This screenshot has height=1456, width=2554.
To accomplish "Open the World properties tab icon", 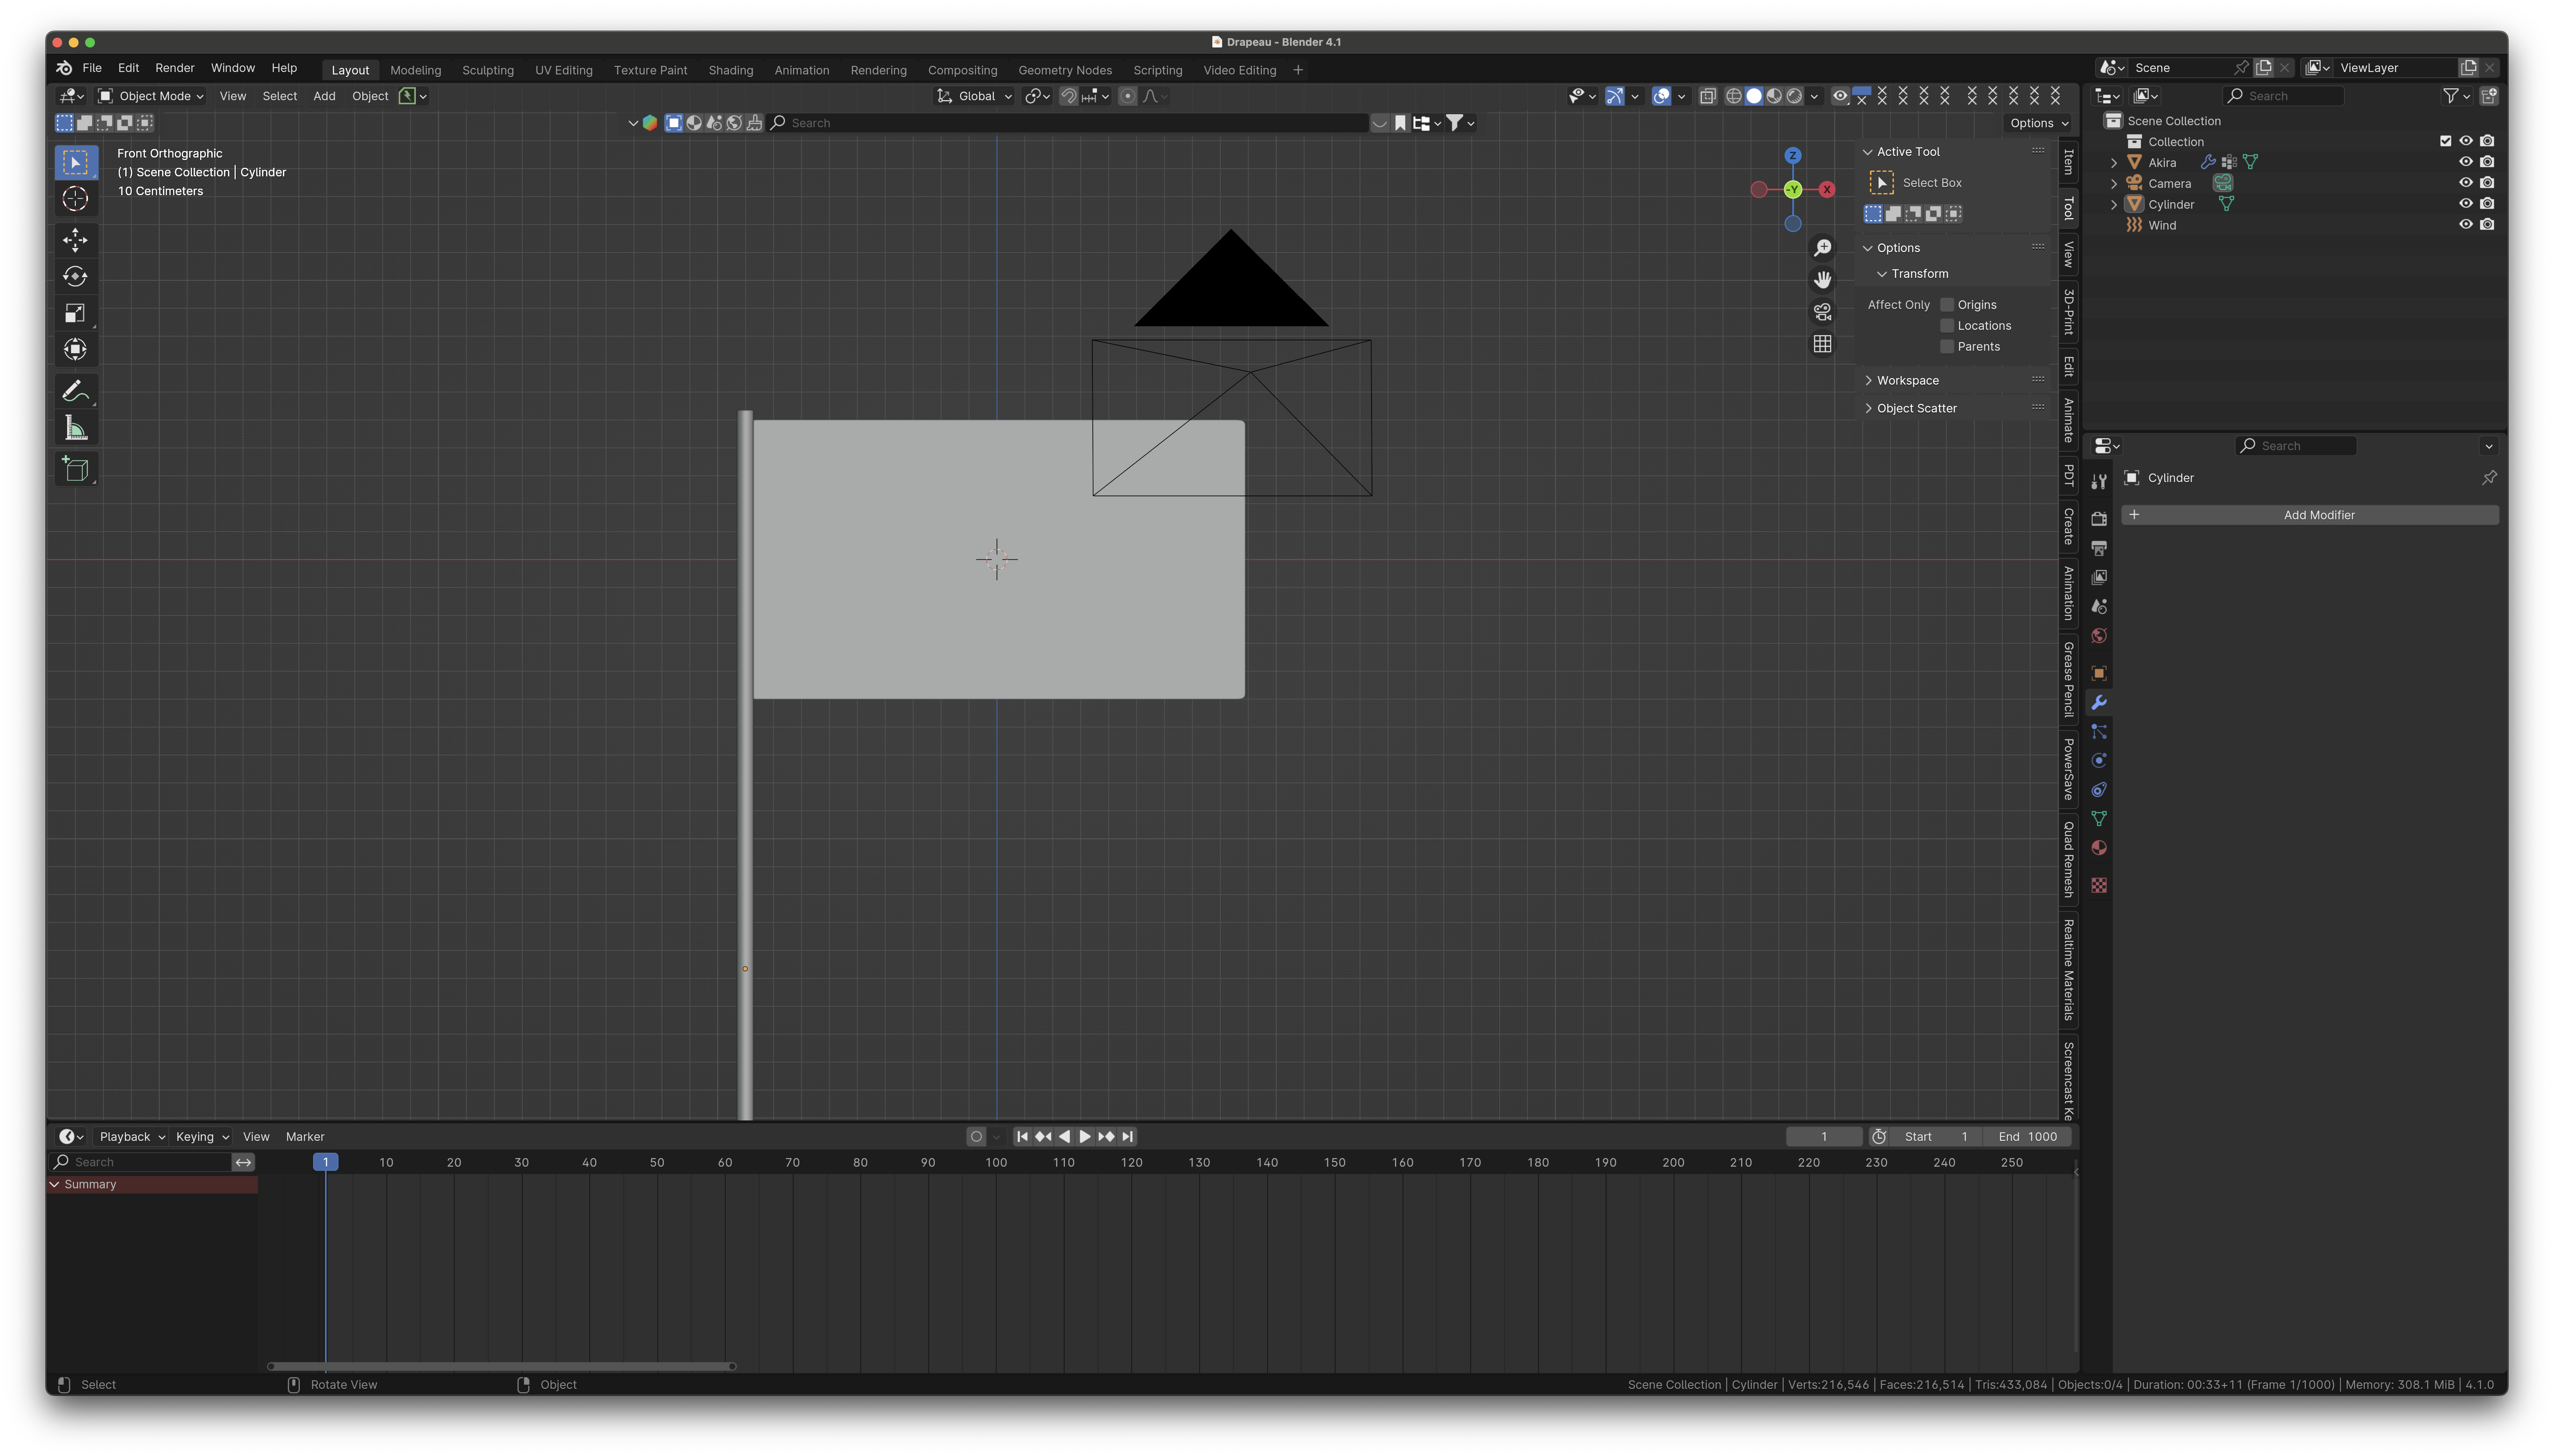I will [x=2099, y=636].
